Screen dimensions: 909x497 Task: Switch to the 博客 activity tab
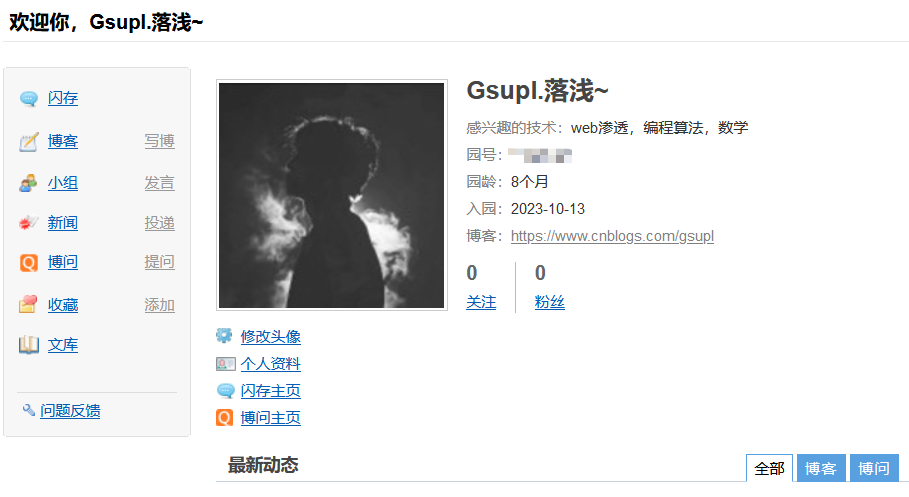(821, 468)
